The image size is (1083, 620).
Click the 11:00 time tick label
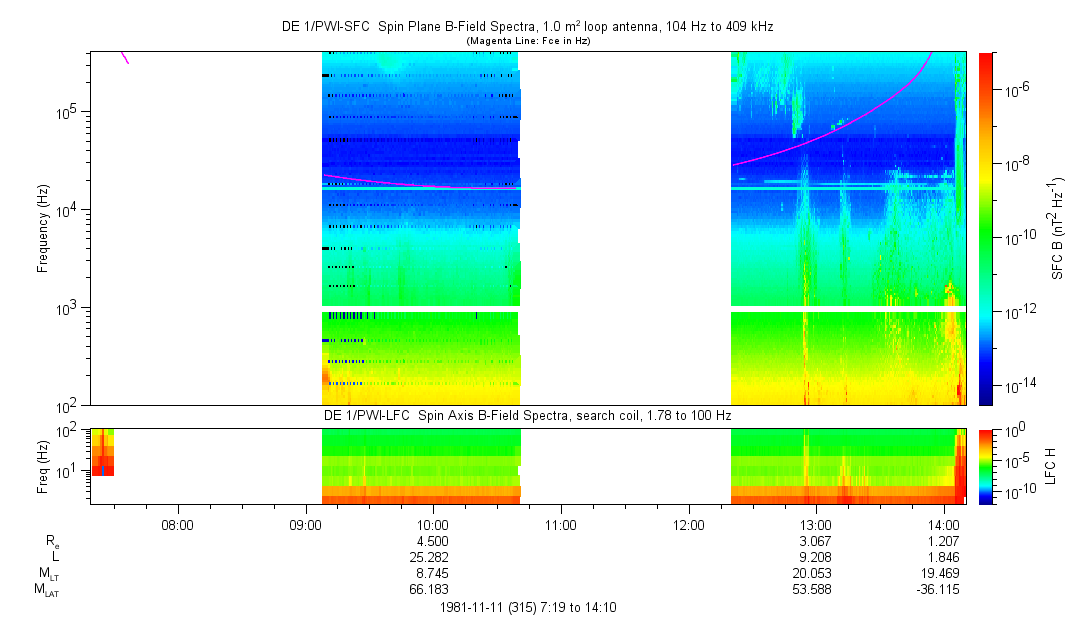click(x=560, y=524)
